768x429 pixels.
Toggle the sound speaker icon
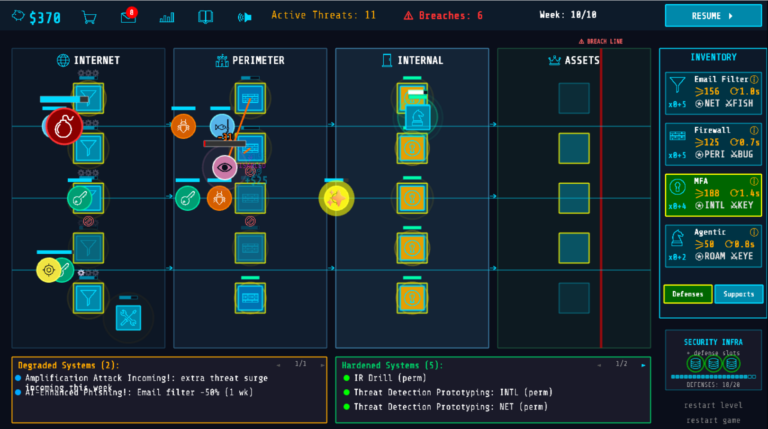click(x=244, y=18)
